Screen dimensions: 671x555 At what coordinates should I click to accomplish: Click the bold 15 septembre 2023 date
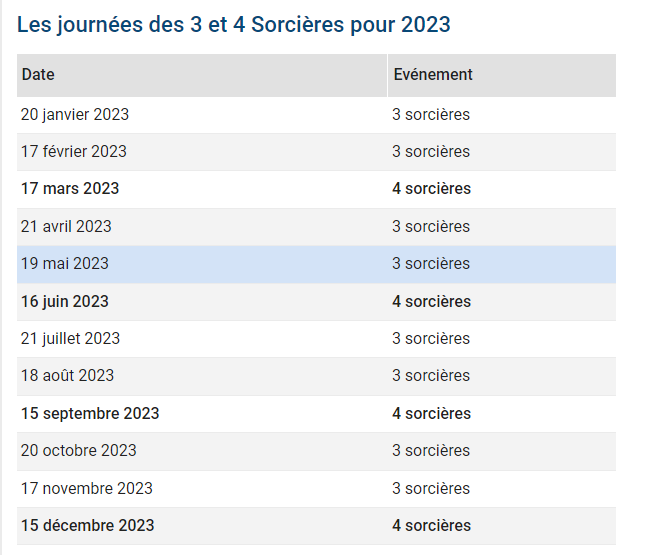(90, 413)
